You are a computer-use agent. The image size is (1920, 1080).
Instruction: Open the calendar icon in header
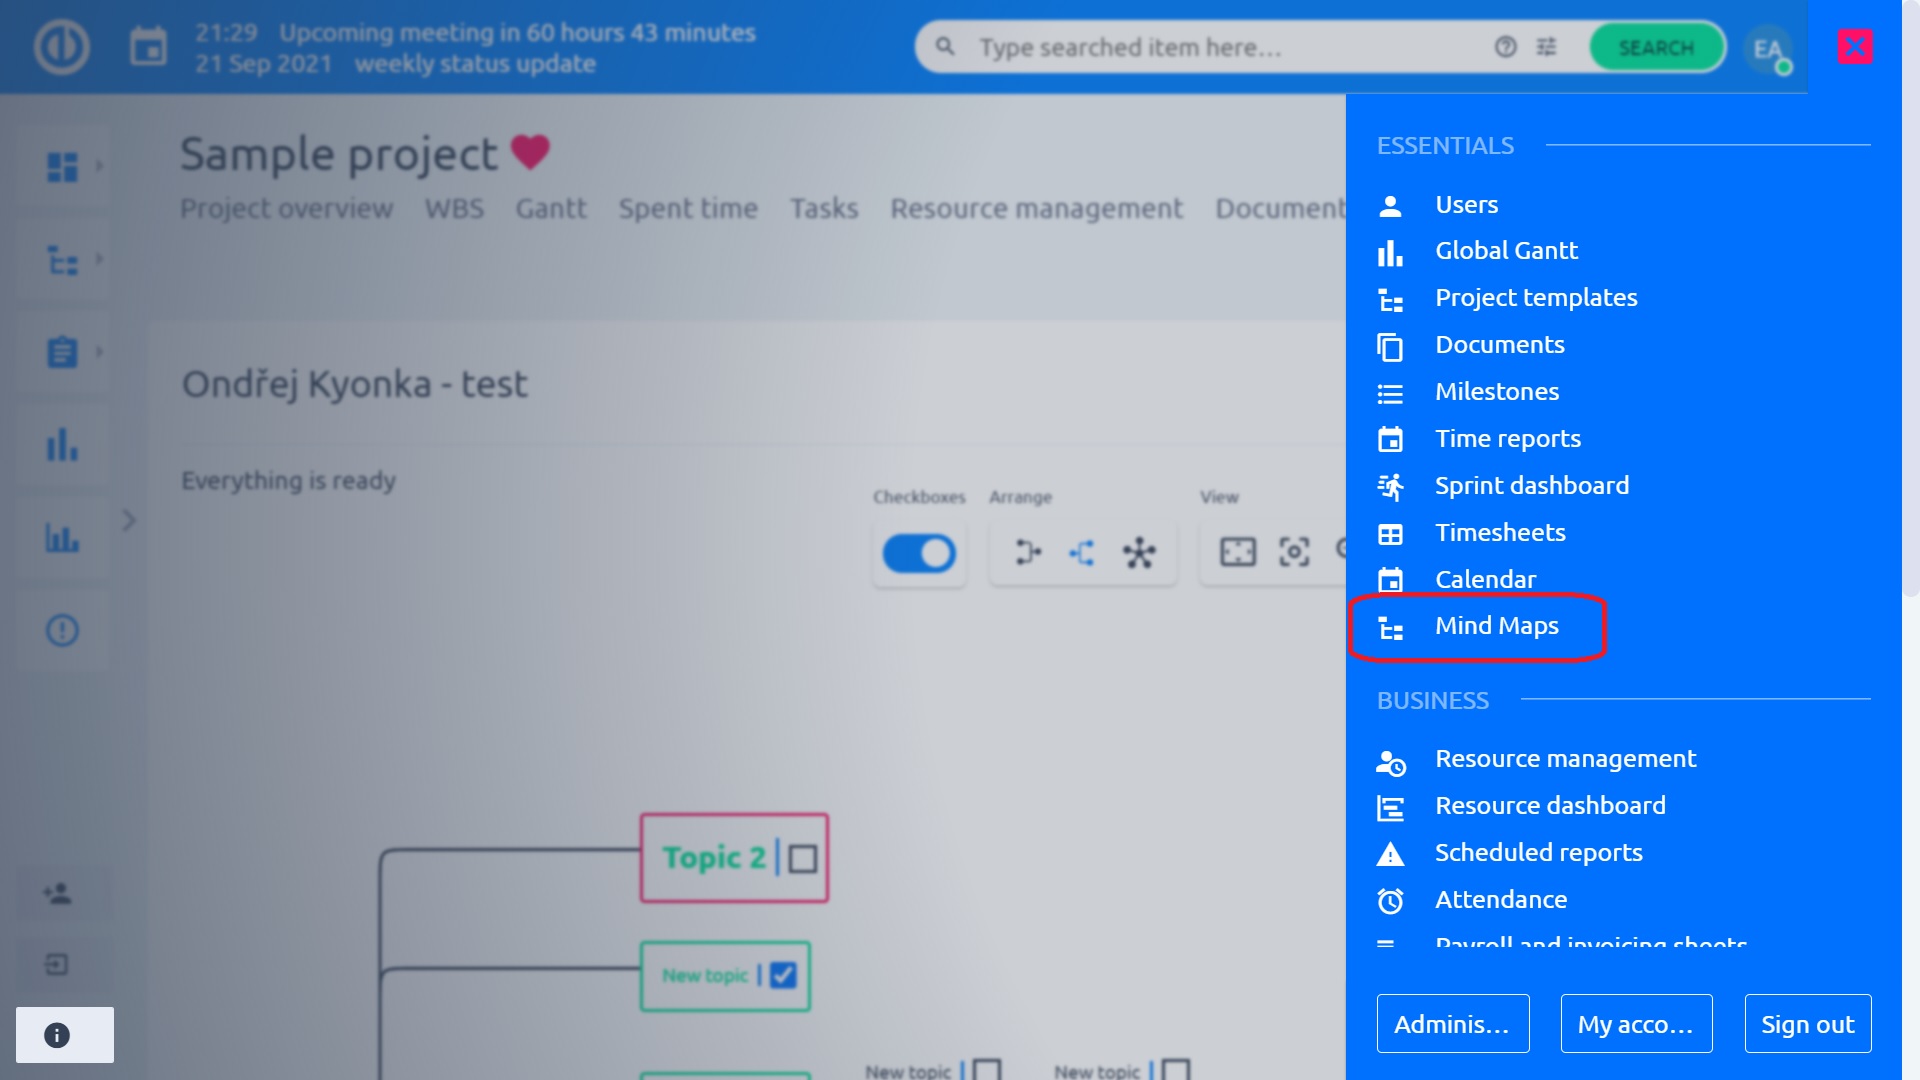[x=148, y=47]
